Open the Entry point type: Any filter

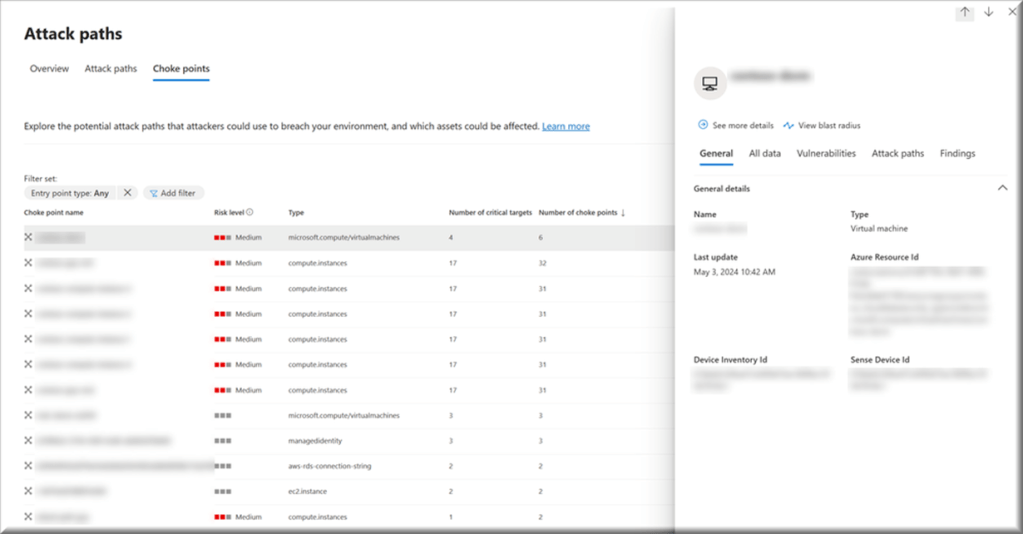click(70, 193)
